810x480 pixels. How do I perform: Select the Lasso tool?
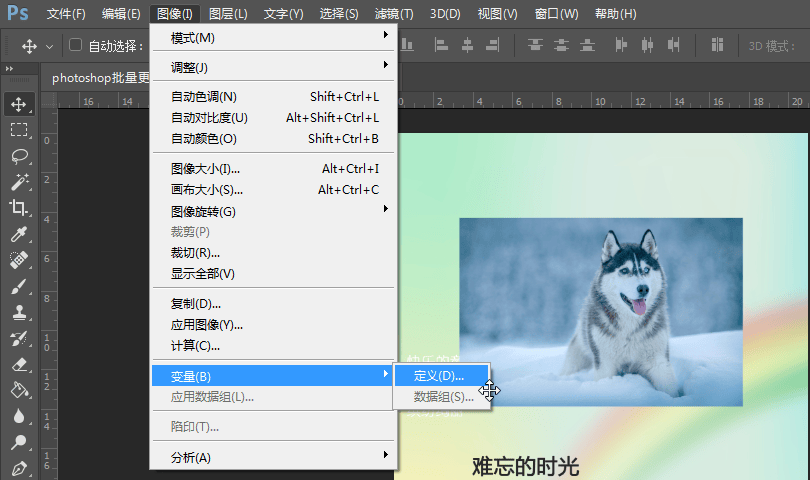(19, 156)
